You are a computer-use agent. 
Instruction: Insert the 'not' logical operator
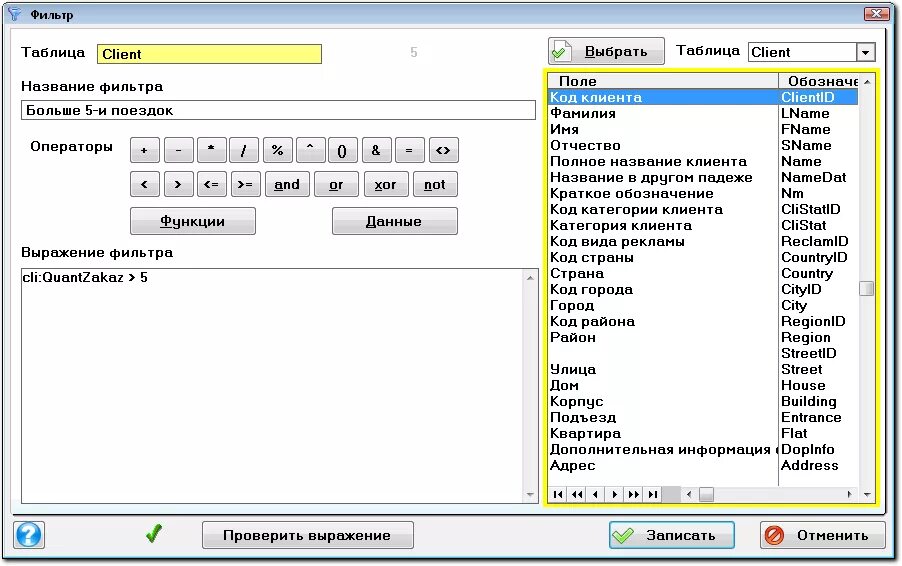point(435,185)
